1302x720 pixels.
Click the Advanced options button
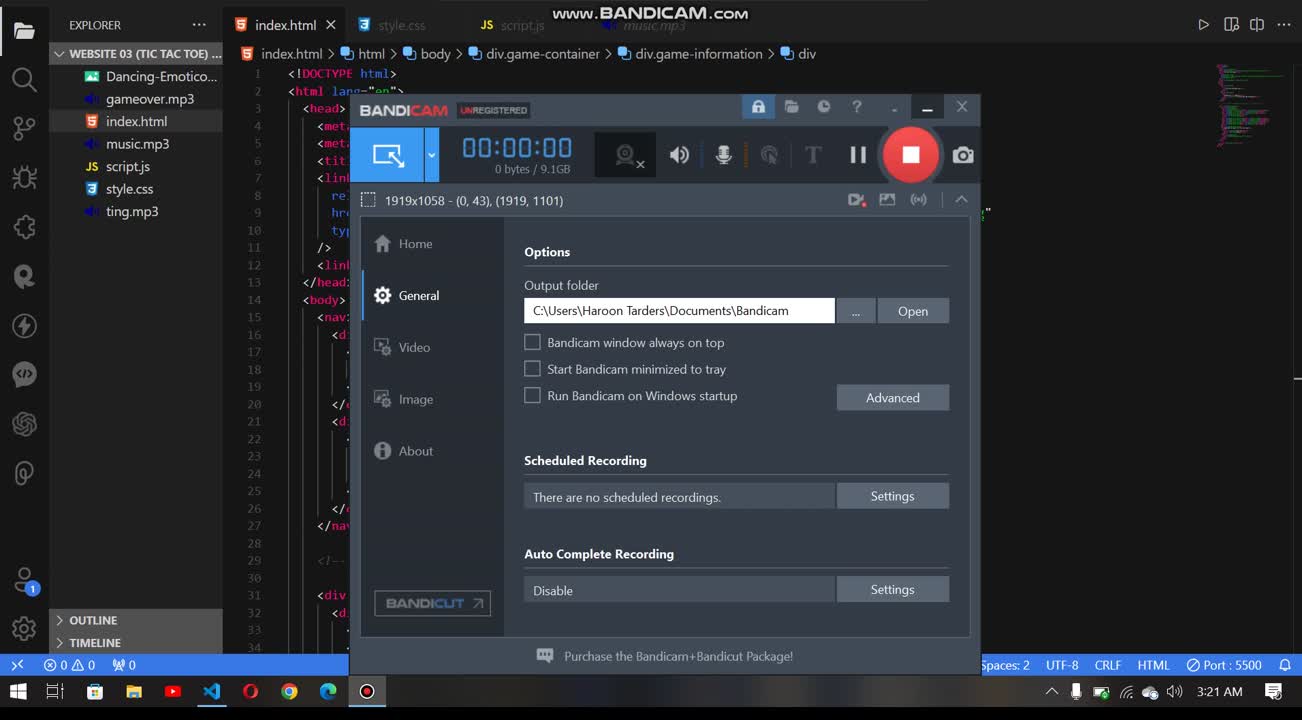coord(892,398)
